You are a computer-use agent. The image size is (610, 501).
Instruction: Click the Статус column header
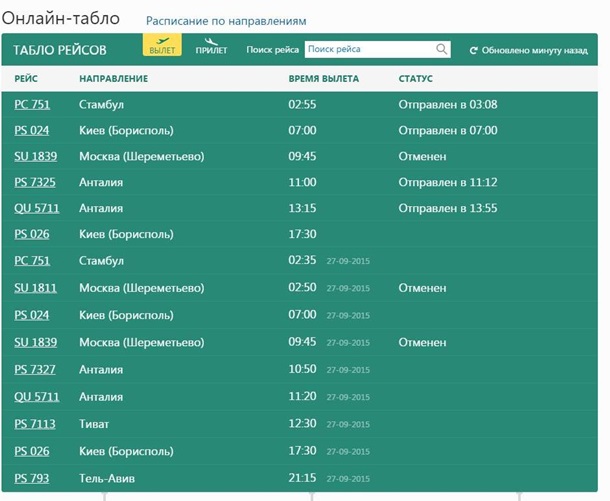pyautogui.click(x=415, y=78)
